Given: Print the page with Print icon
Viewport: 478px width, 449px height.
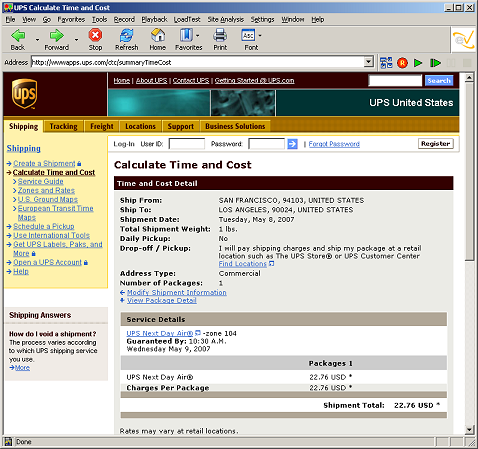Looking at the screenshot, I should (x=220, y=35).
